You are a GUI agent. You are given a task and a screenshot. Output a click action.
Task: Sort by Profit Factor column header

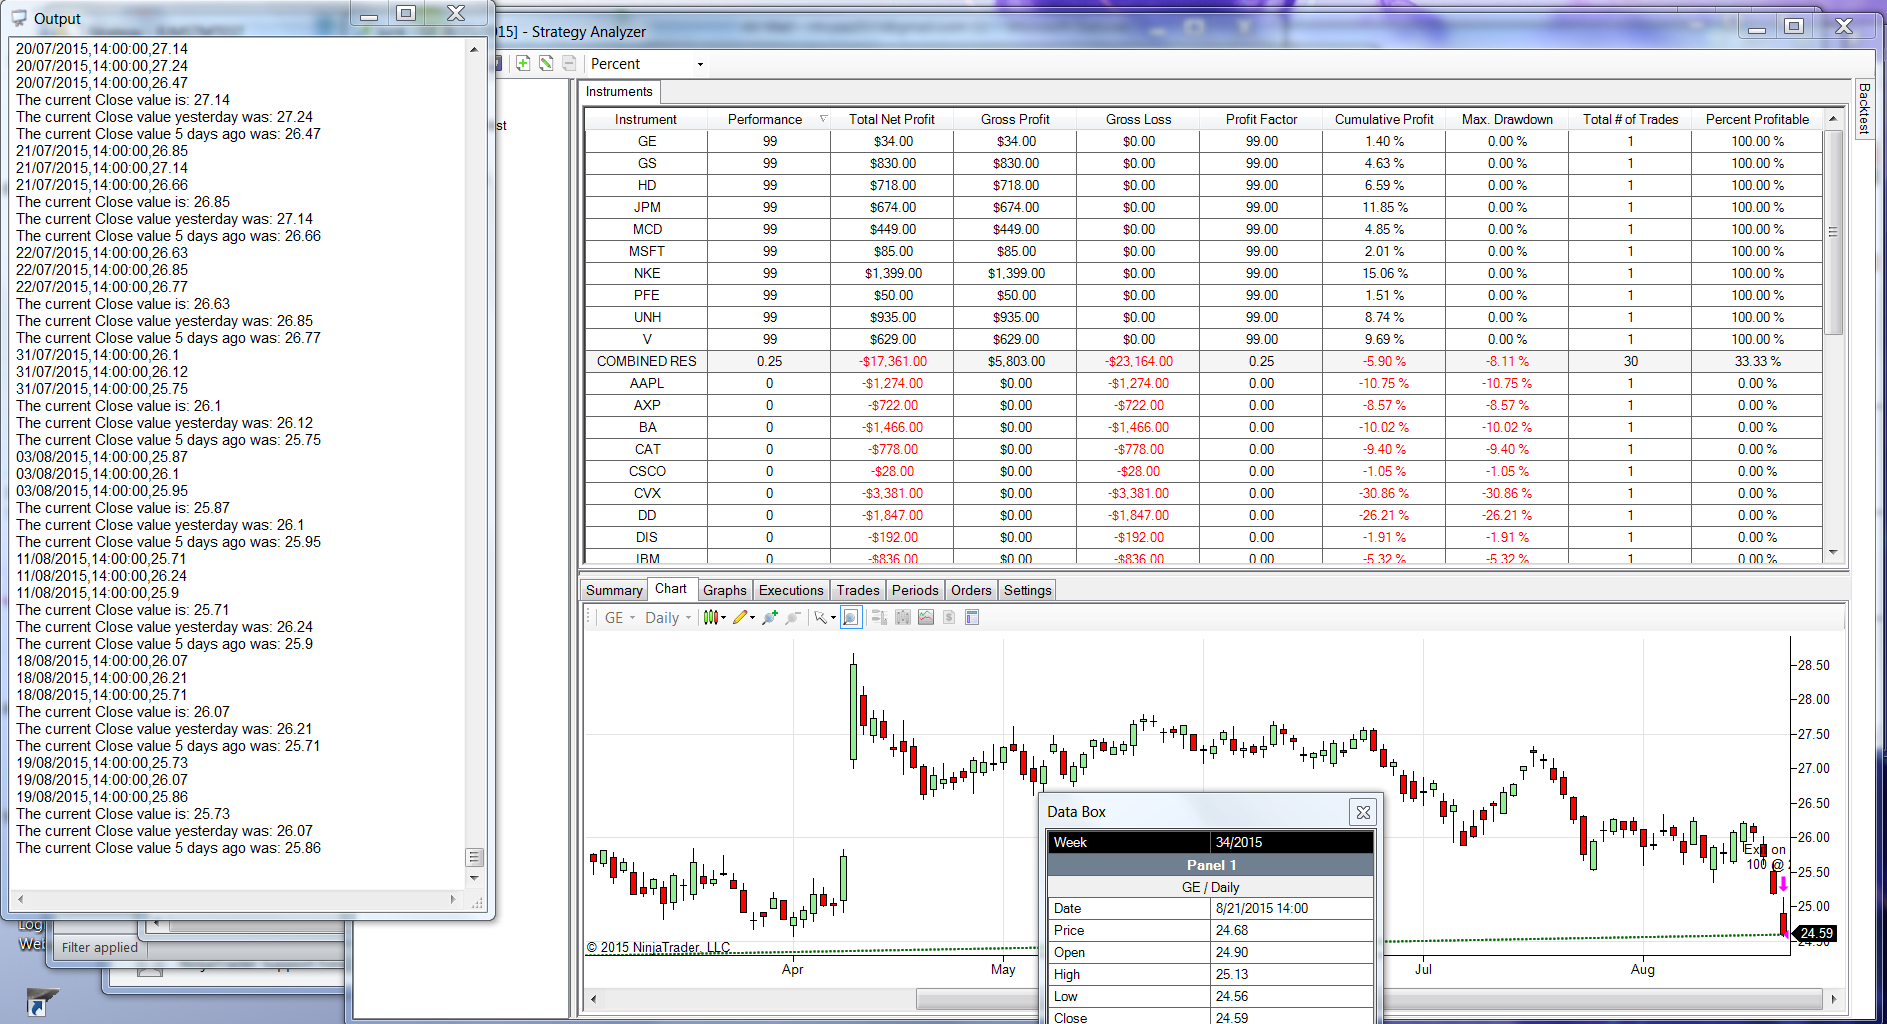[1261, 119]
